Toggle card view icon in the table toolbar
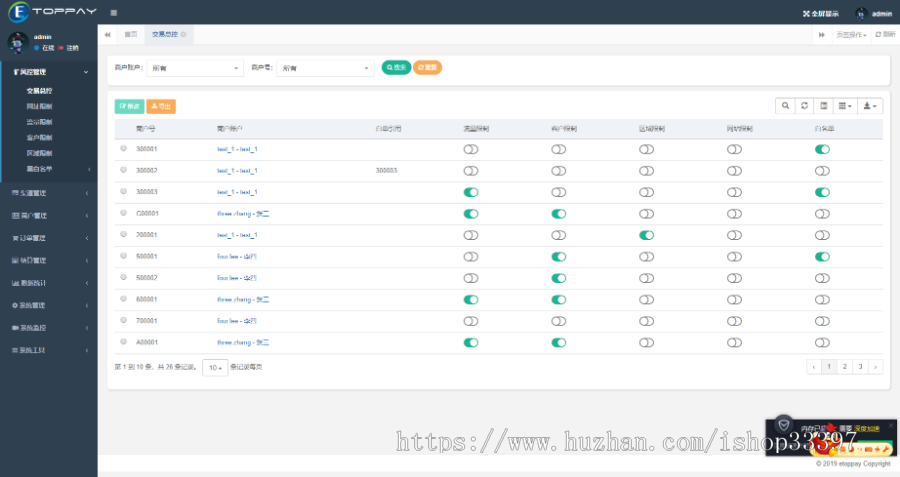 click(x=823, y=105)
